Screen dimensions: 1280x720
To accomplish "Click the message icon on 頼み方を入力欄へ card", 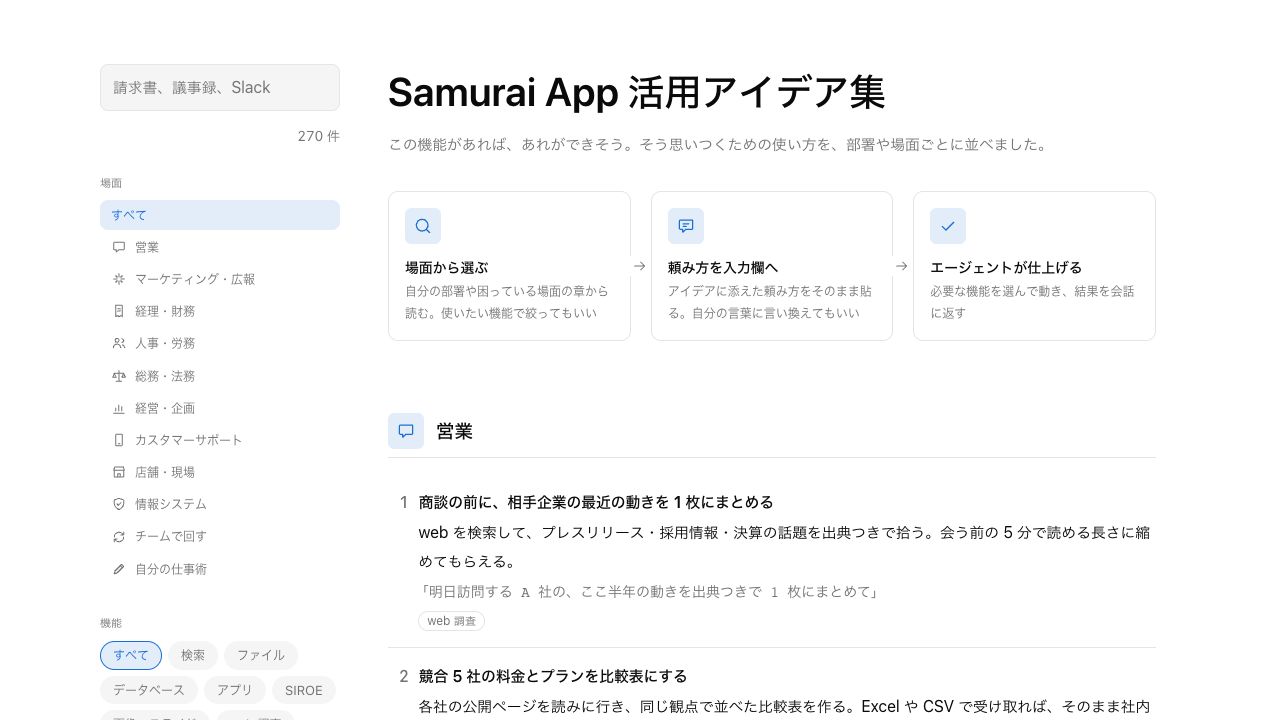I will pos(686,226).
